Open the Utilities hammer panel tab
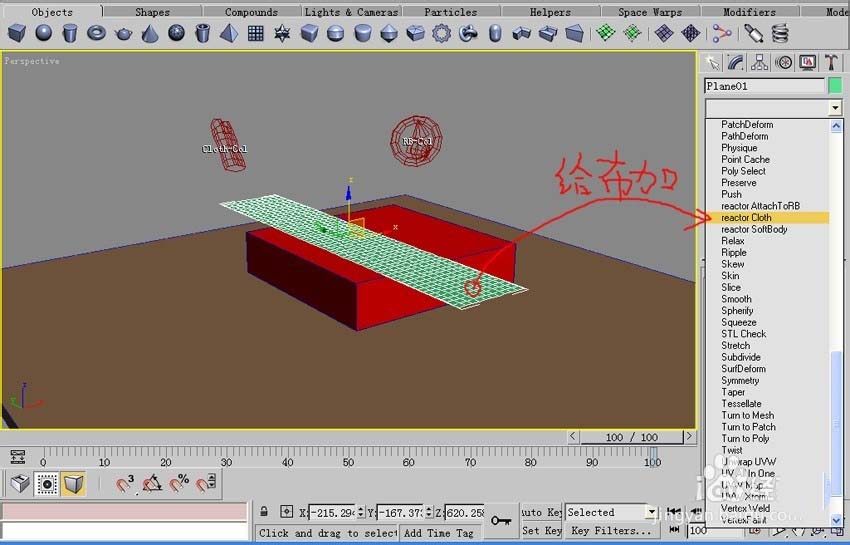Screen dimensions: 850x545 [831, 63]
